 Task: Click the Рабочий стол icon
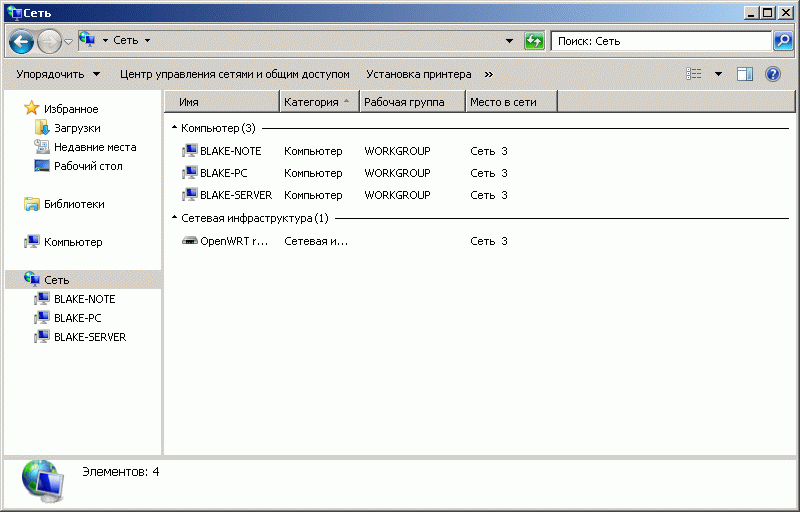click(x=42, y=165)
